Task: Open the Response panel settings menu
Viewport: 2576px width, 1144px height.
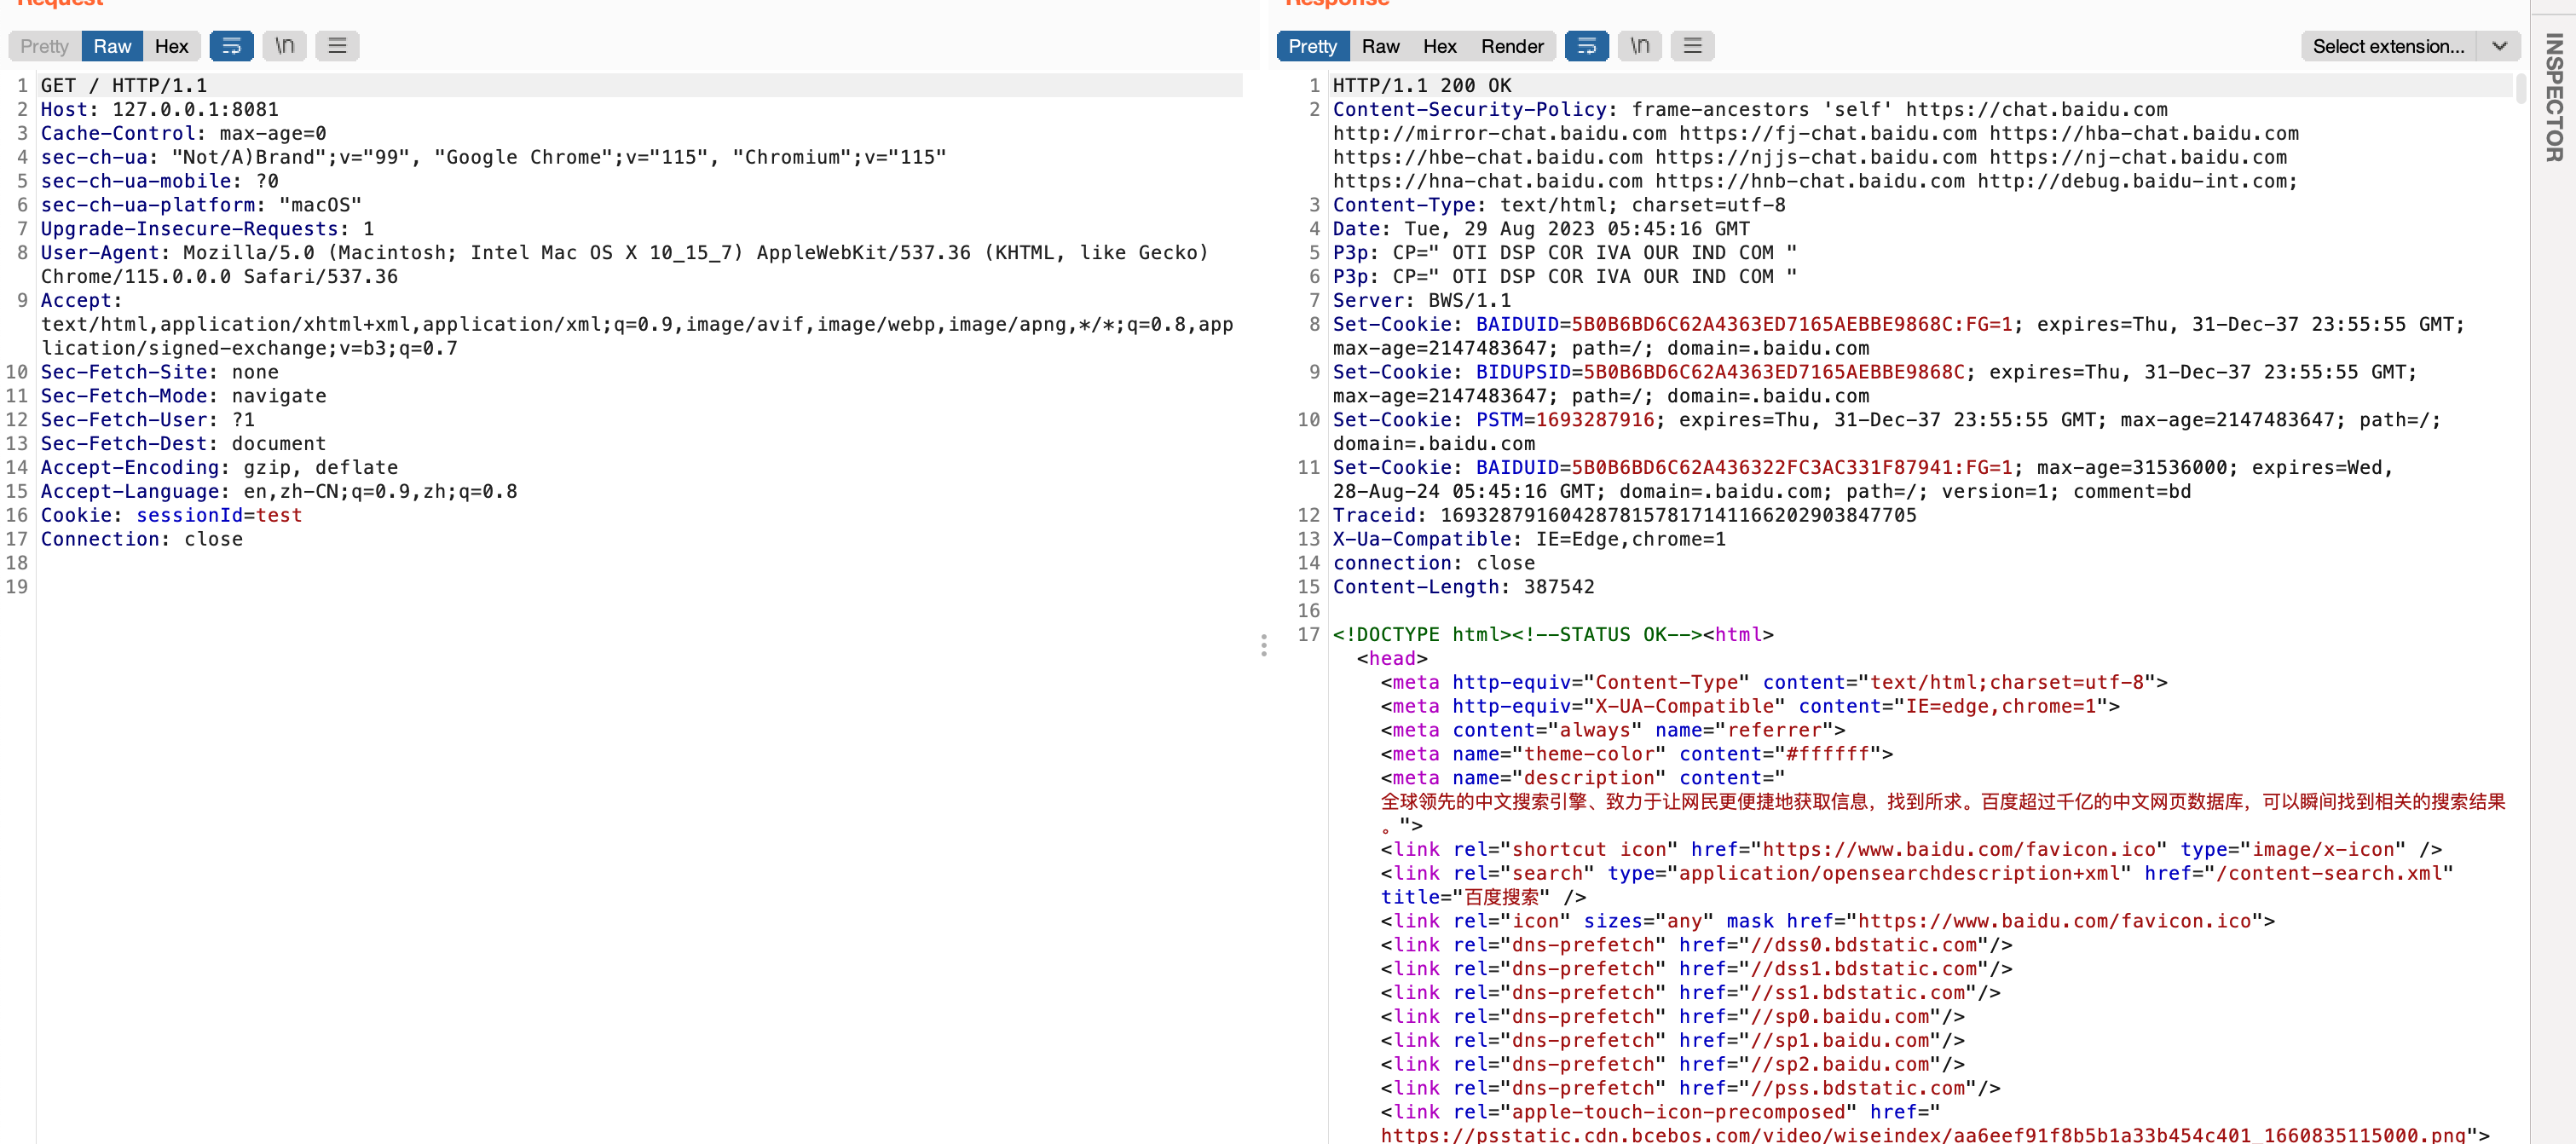Action: point(1692,46)
